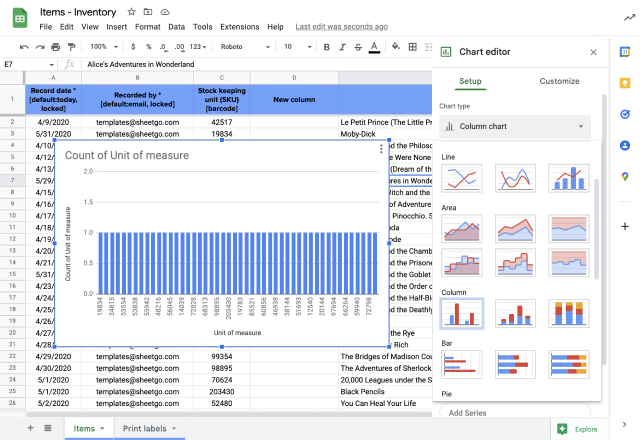Increase decimal places icon
Screen dimensions: 640x440
180,47
